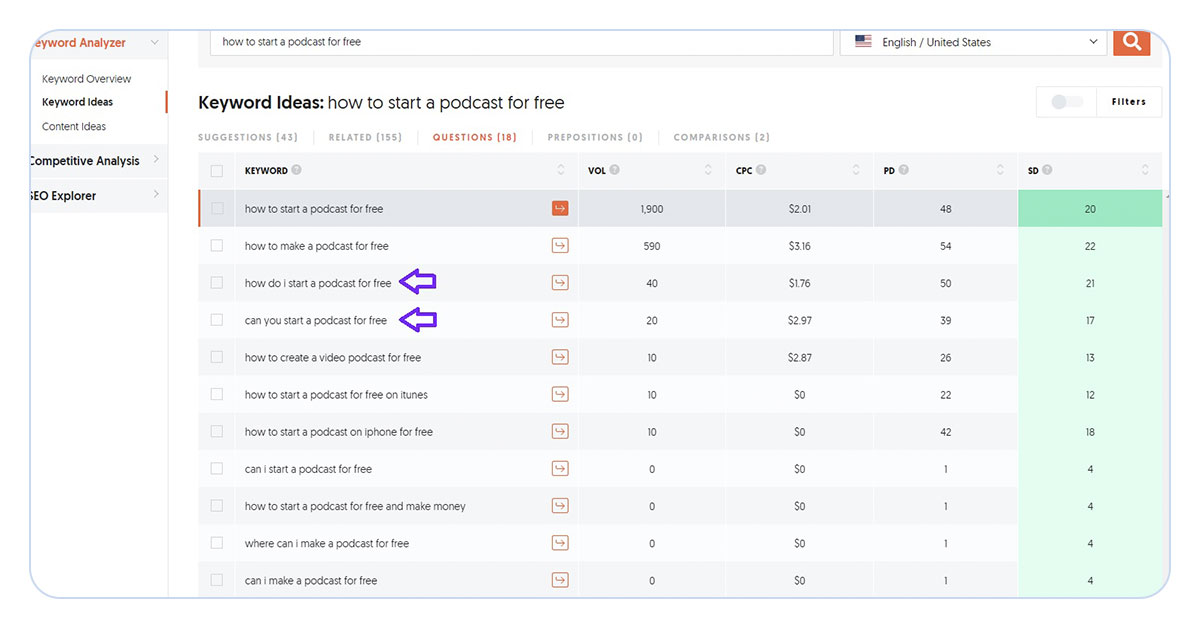
Task: Expand the SEO Explorer sidebar section
Action: (x=156, y=195)
